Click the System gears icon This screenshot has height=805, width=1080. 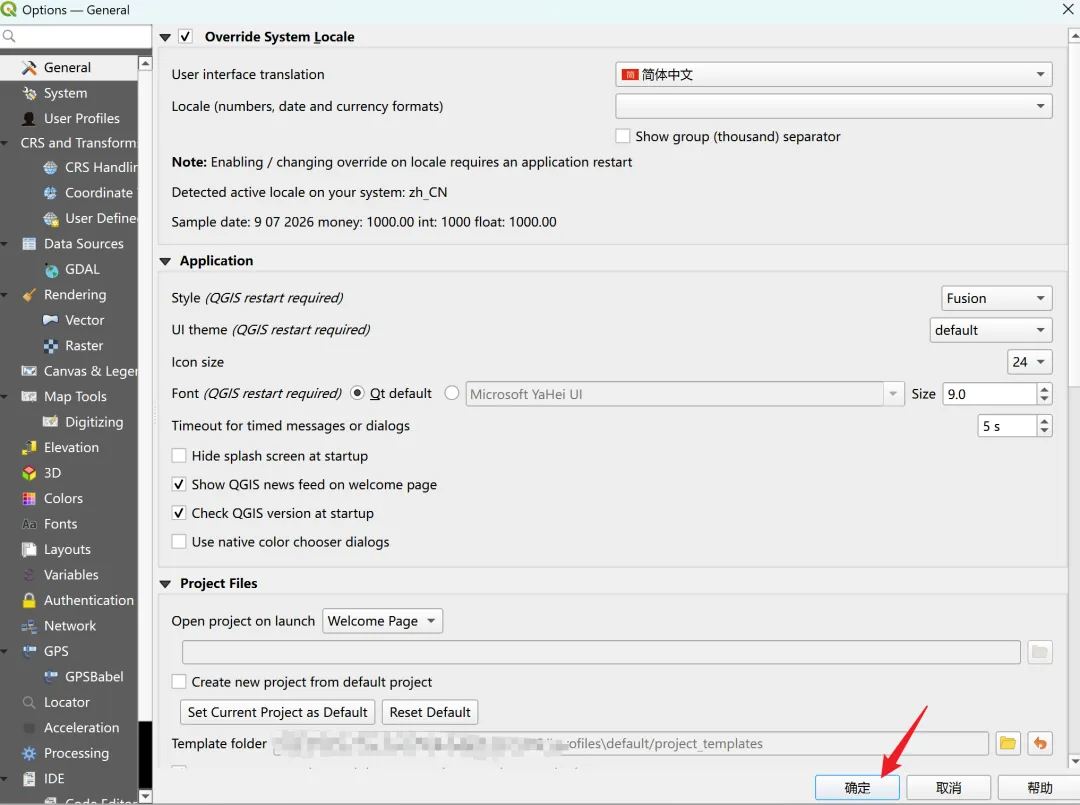coord(29,93)
